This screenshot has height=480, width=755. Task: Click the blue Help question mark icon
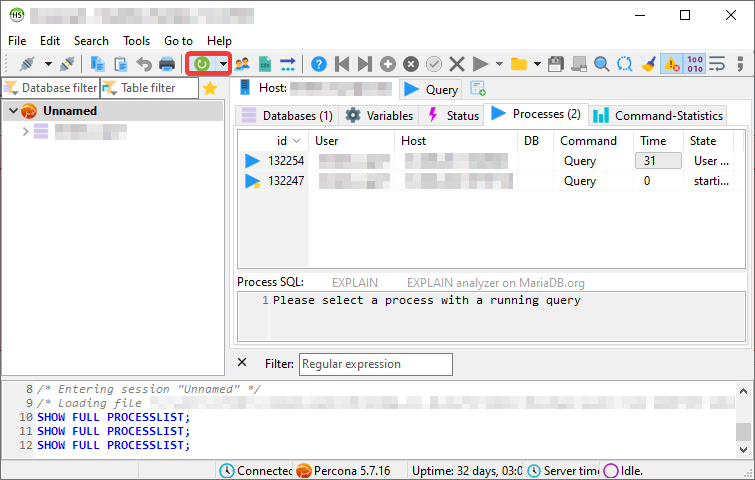tap(319, 64)
